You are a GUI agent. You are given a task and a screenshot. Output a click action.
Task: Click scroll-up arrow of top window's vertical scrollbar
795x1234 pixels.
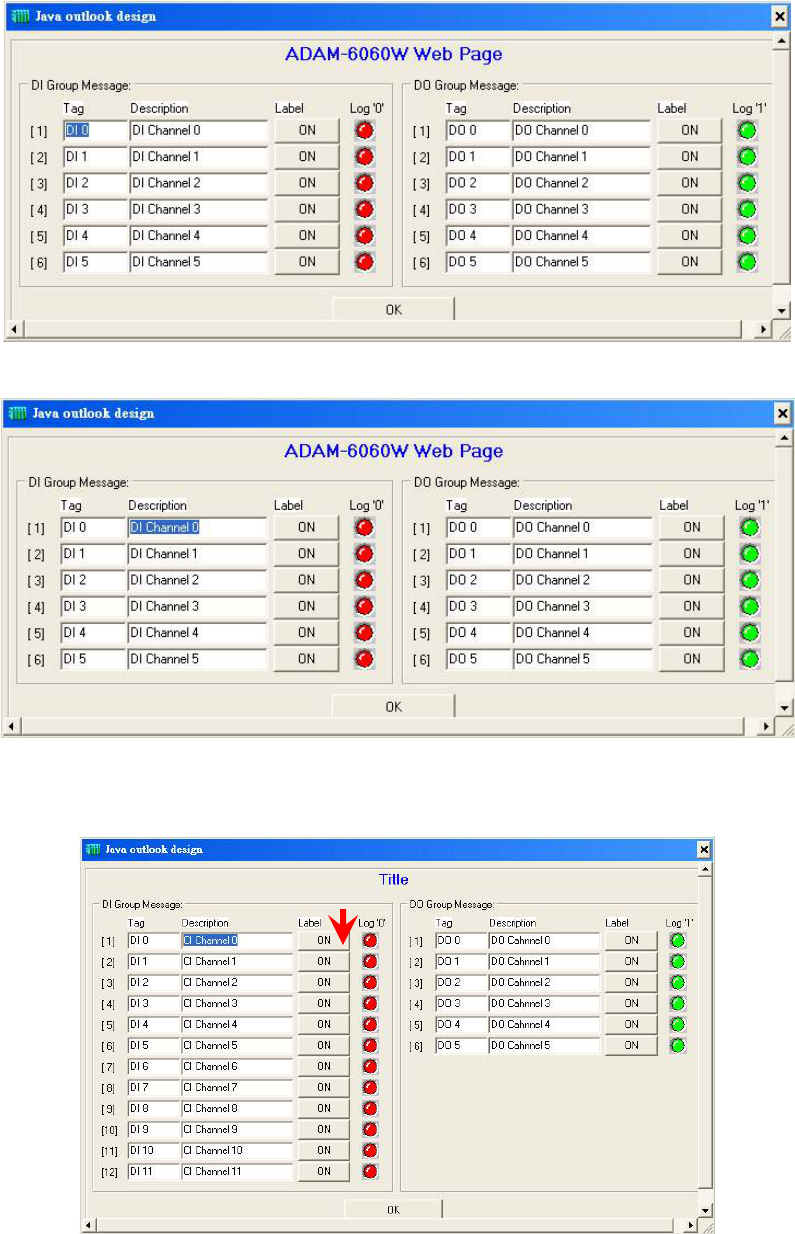(x=783, y=41)
